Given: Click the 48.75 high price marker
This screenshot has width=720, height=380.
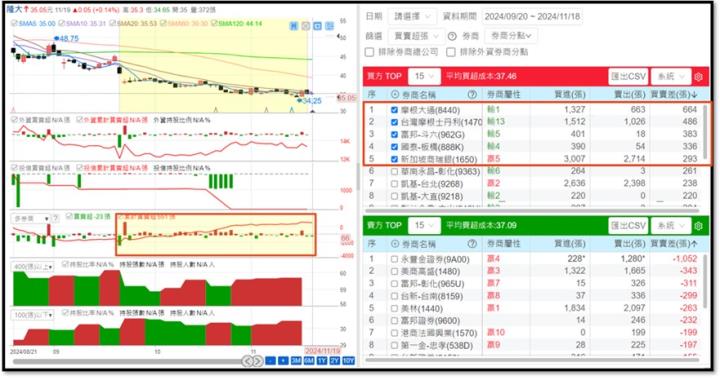Looking at the screenshot, I should (x=66, y=39).
